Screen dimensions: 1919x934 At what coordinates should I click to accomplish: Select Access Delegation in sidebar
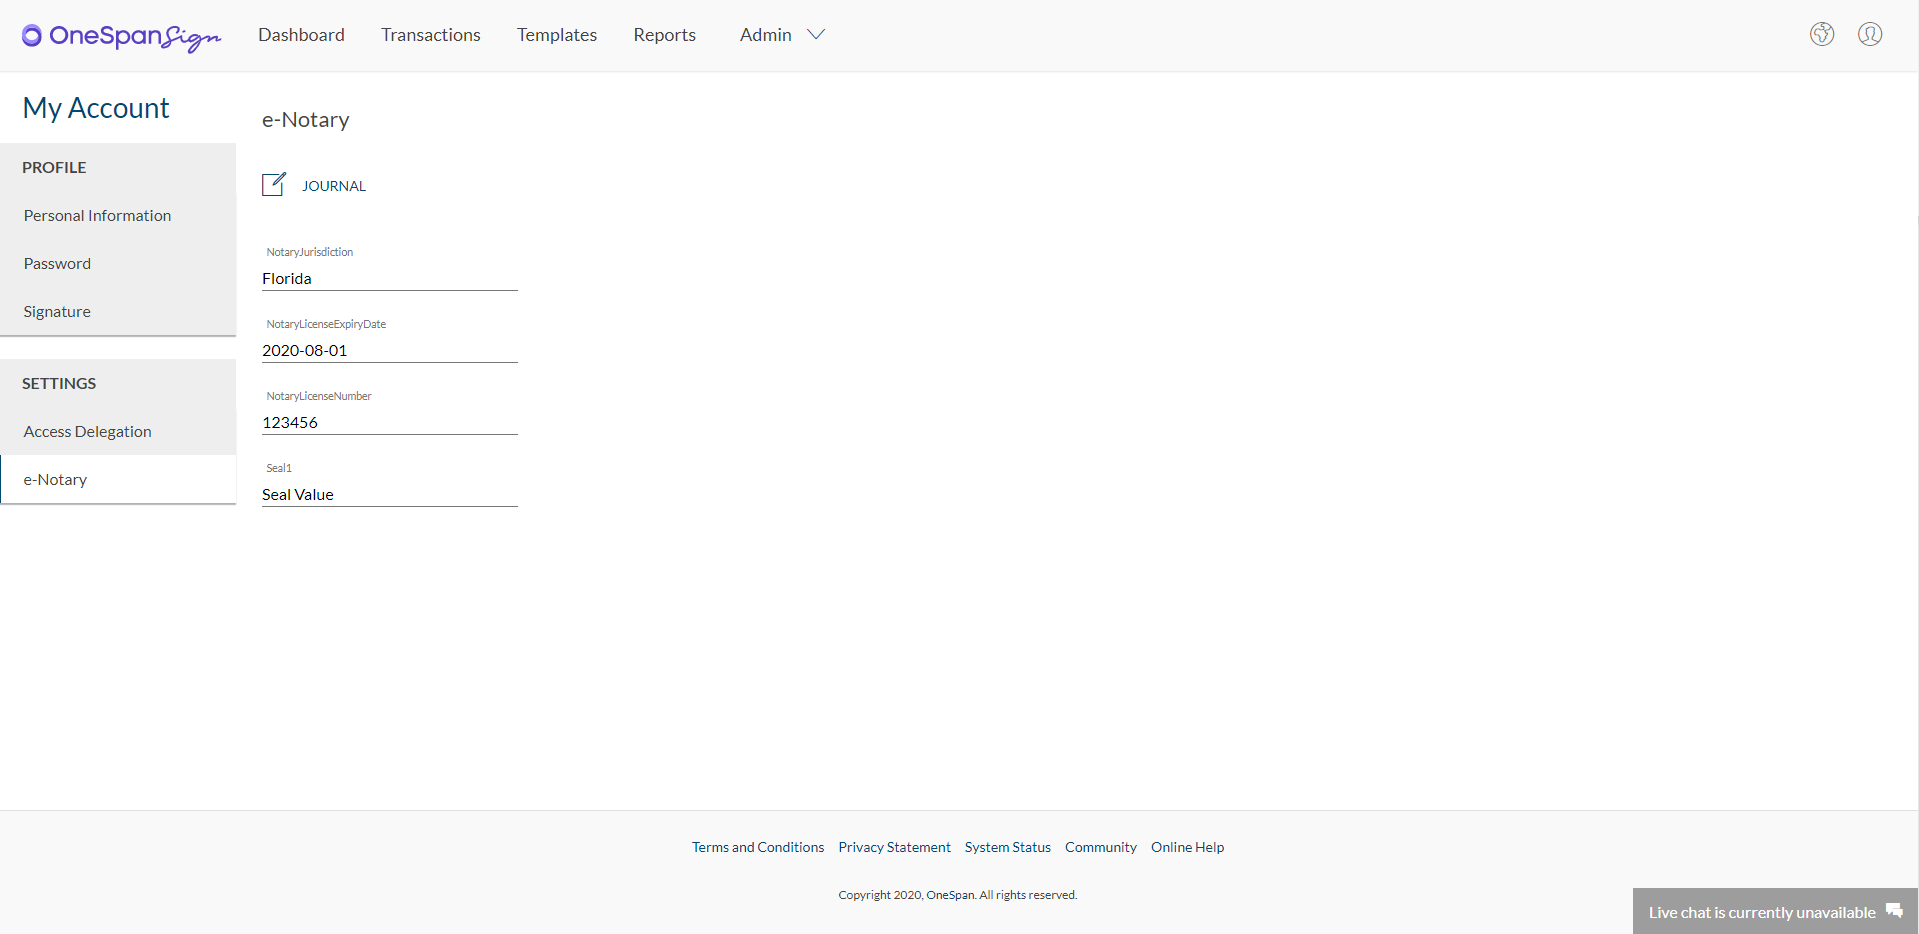click(118, 431)
